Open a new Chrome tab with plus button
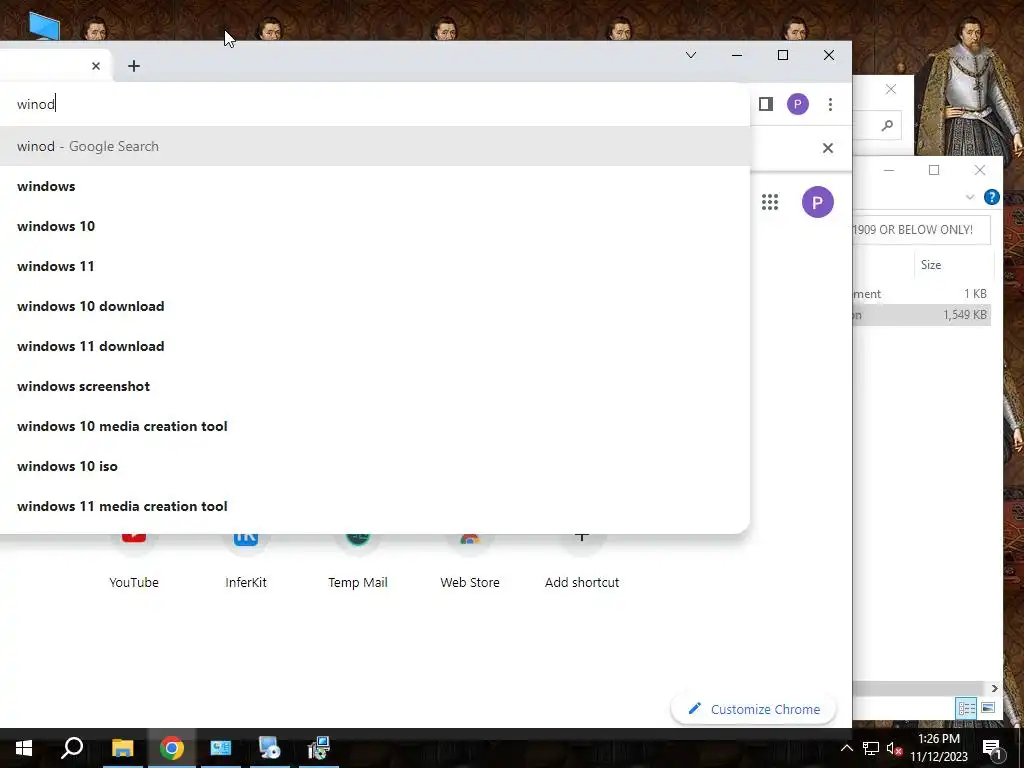Image resolution: width=1024 pixels, height=768 pixels. tap(134, 66)
